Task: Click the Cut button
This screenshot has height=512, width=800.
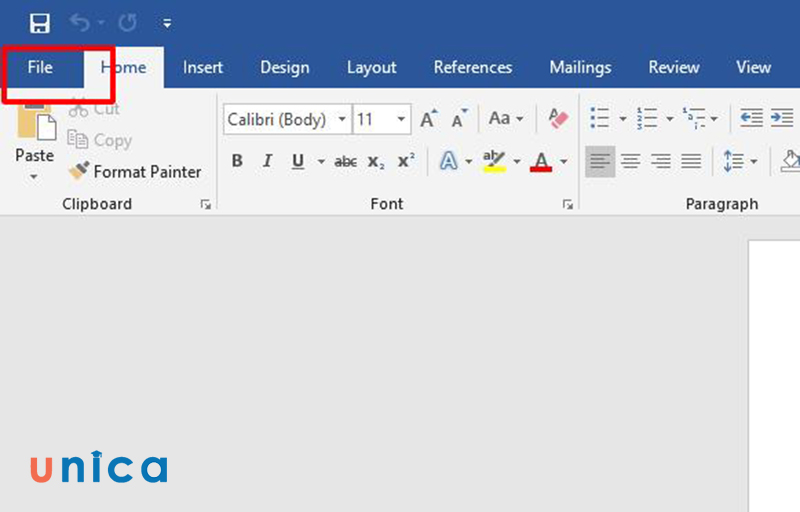Action: coord(94,108)
